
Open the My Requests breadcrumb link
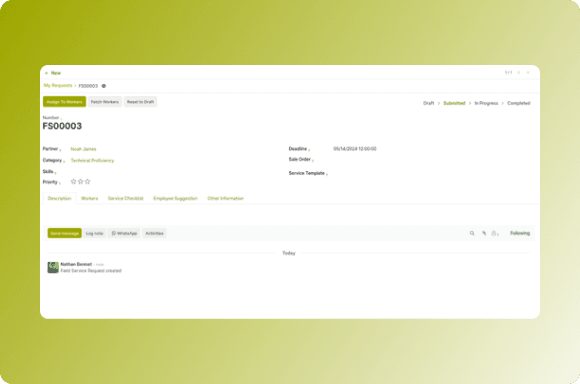[x=58, y=85]
